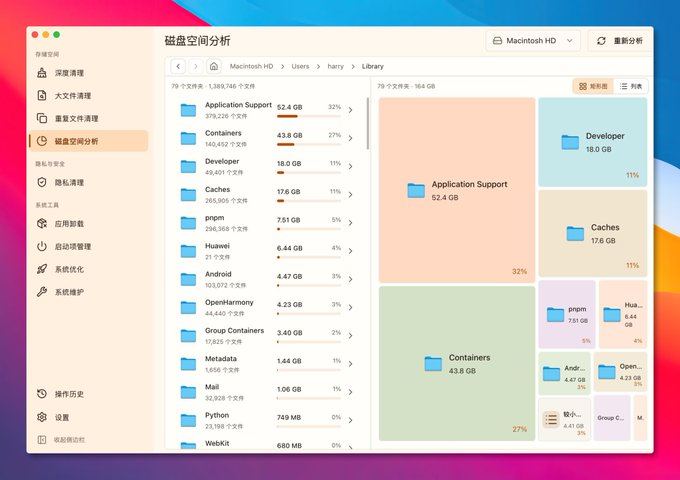Image resolution: width=680 pixels, height=480 pixels.
Task: Click Library in breadcrumb path
Action: coord(373,66)
